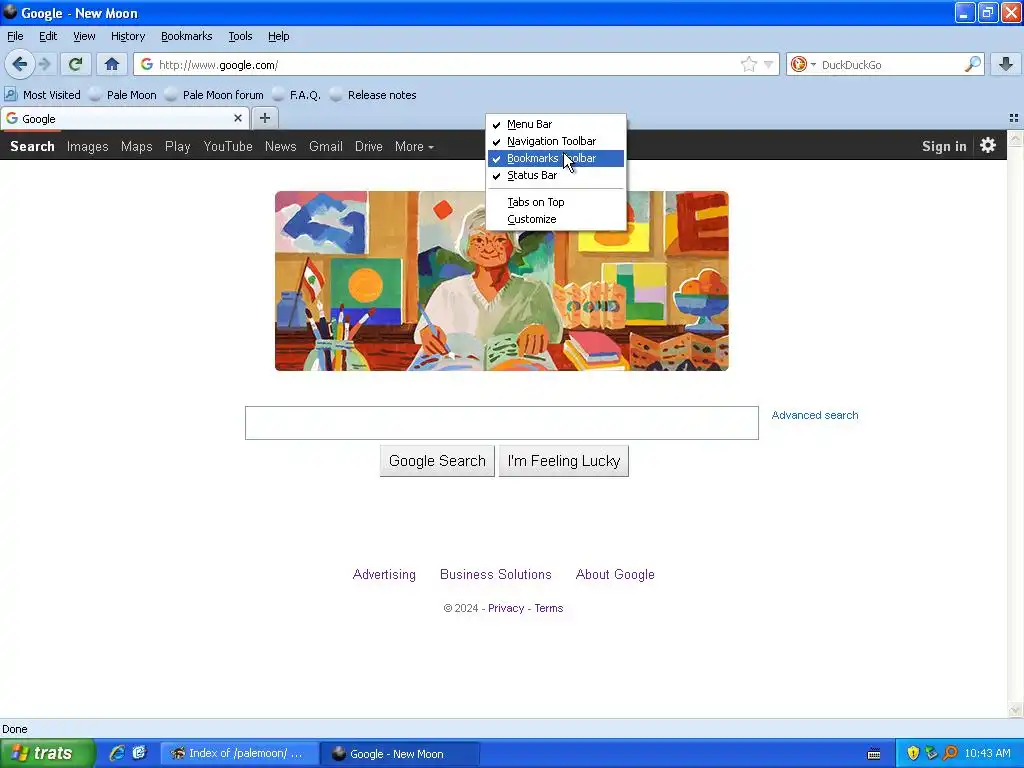This screenshot has width=1024, height=768.
Task: Expand the More dropdown in Google bar
Action: (414, 146)
